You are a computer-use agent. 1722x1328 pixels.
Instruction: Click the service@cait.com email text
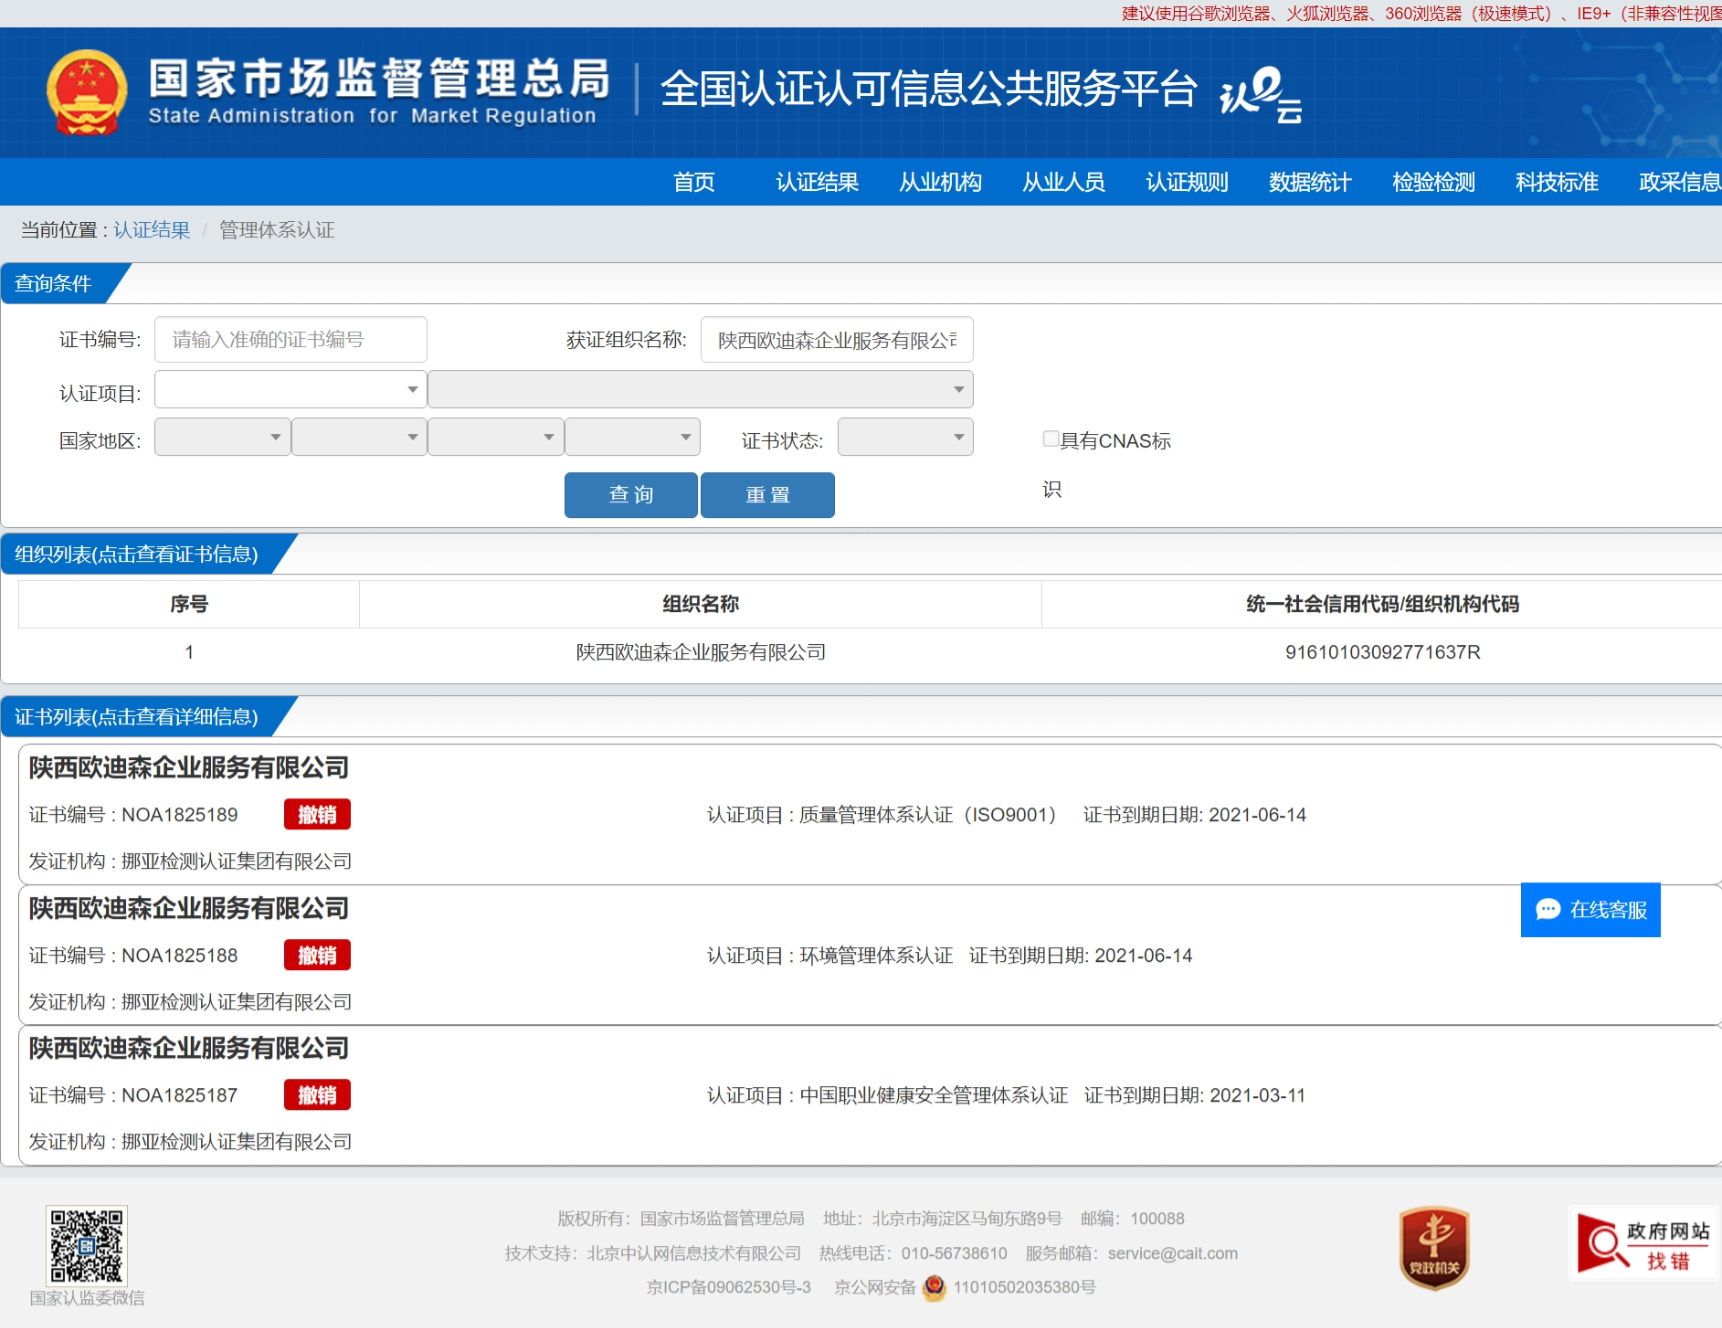coord(1172,1253)
